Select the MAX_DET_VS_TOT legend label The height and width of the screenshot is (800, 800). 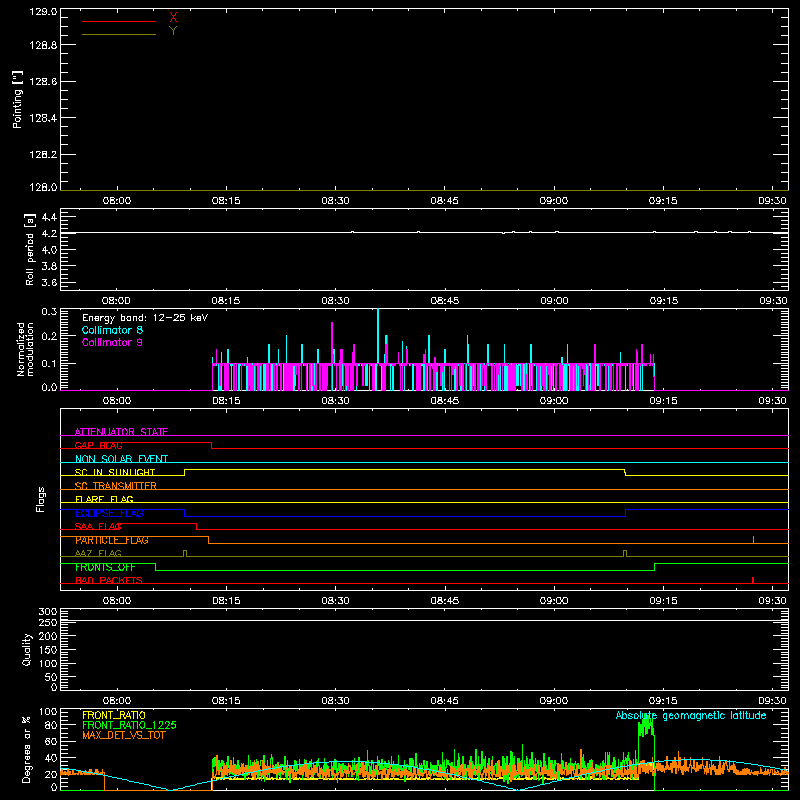(123, 735)
